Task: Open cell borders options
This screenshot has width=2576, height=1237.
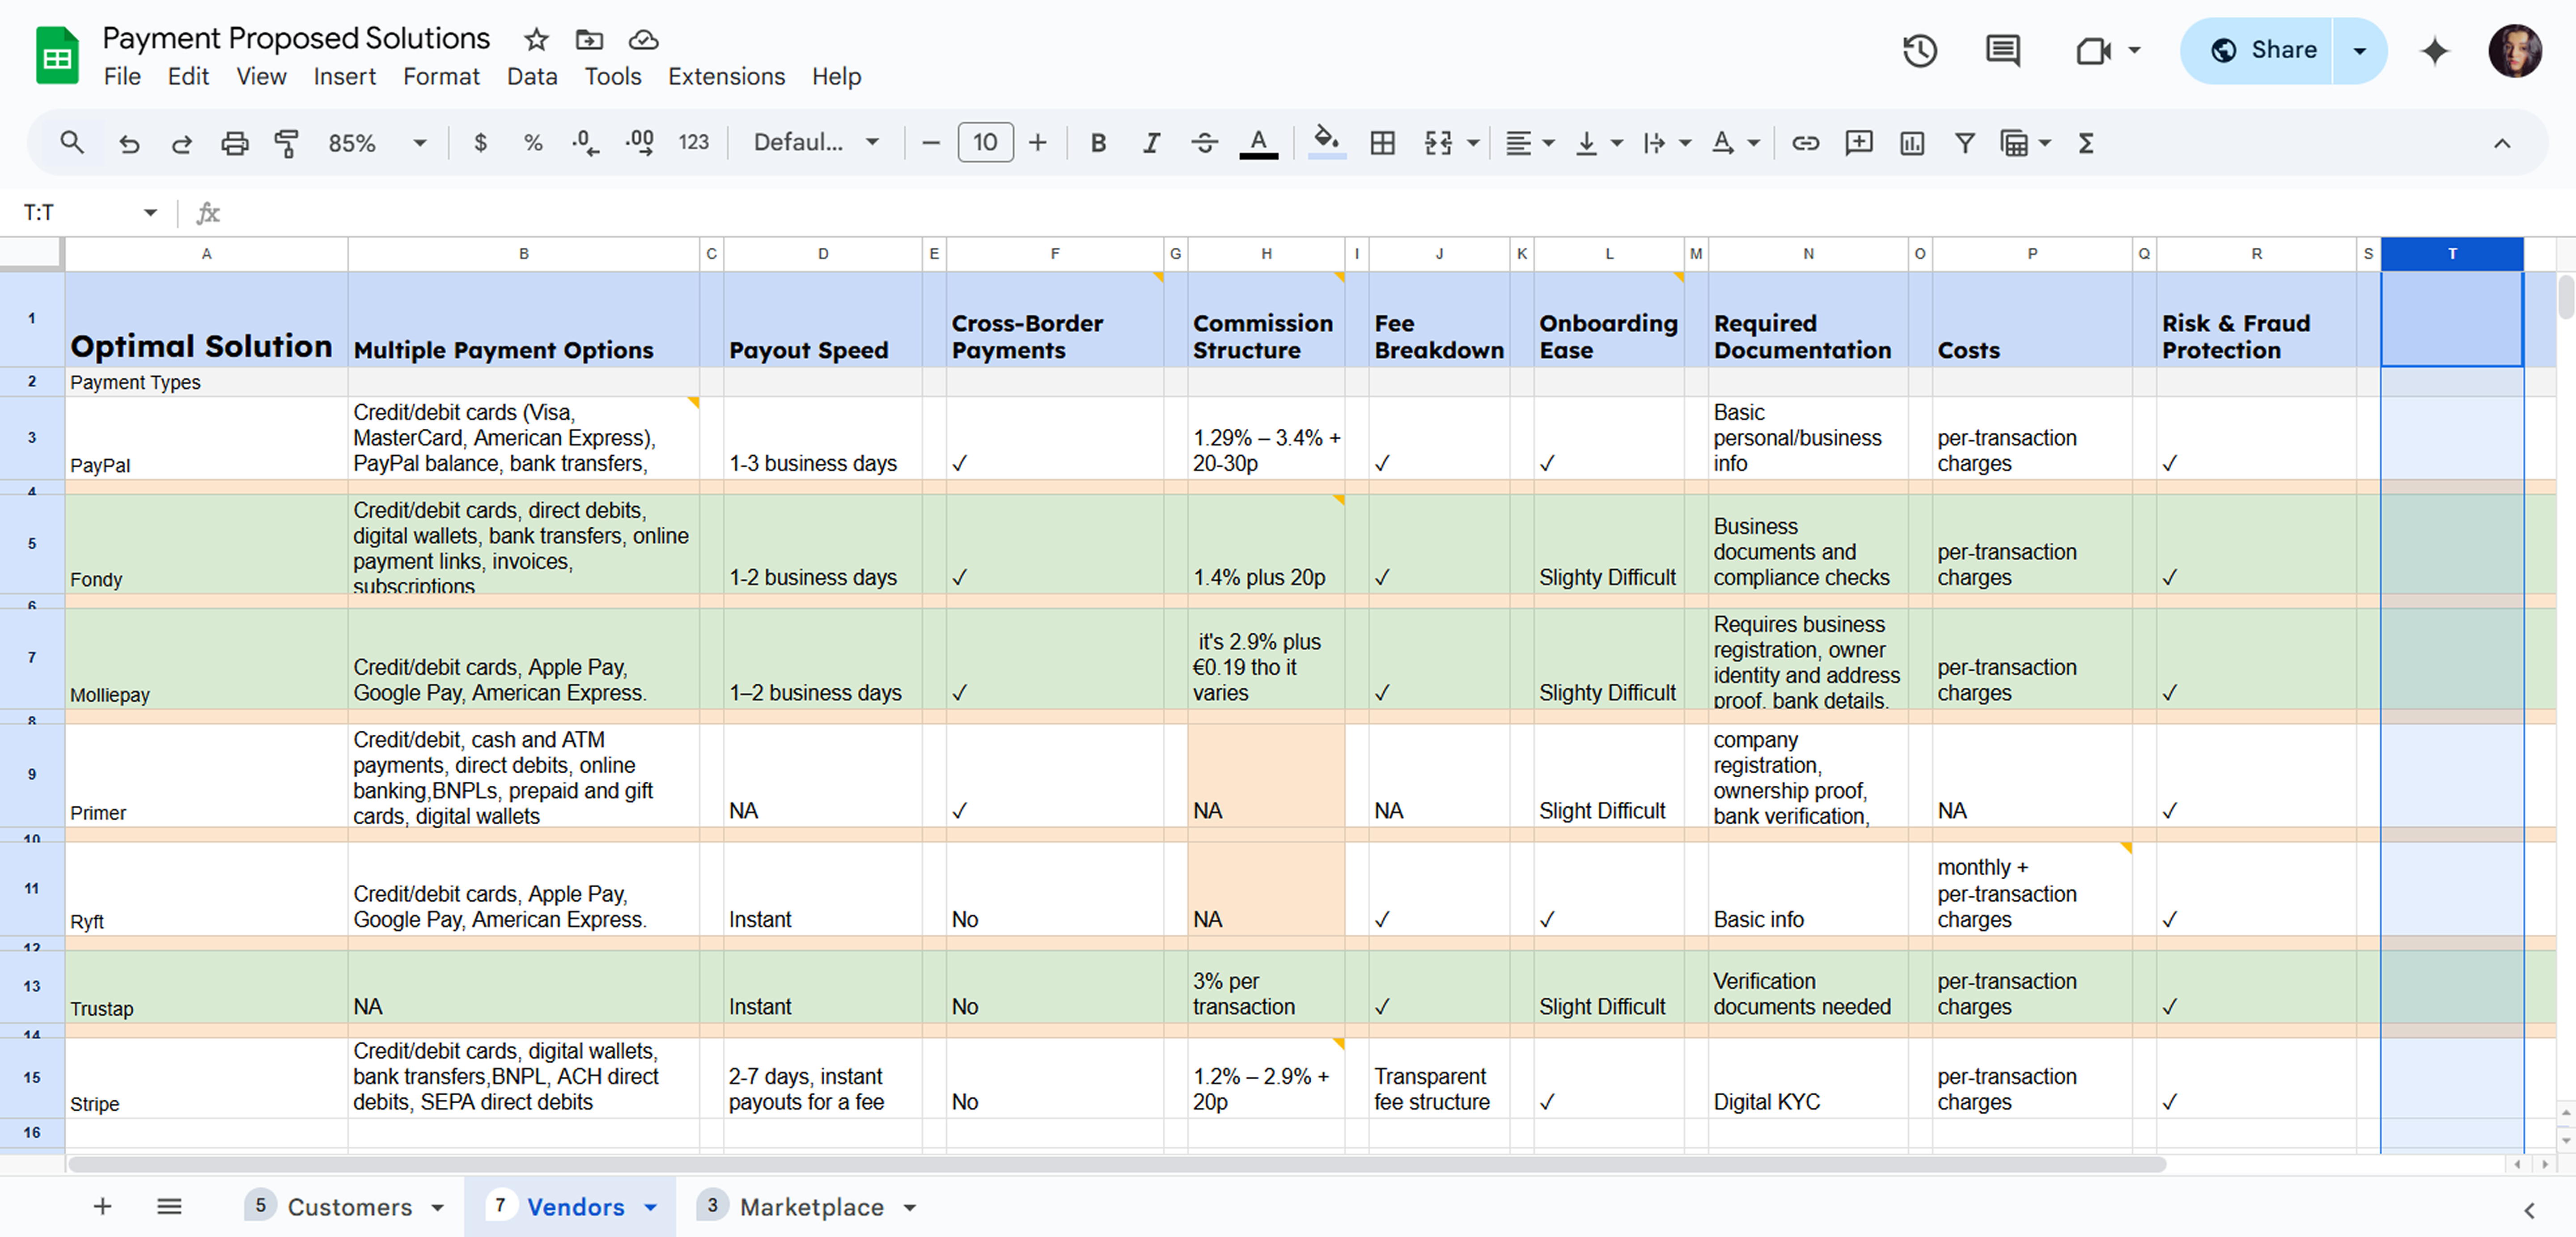Action: tap(1382, 143)
